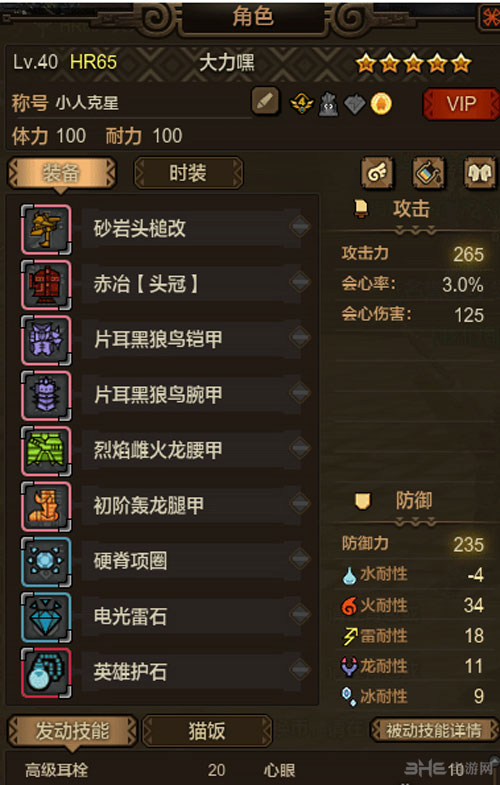This screenshot has width=500, height=785.
Task: Expand diamond arrow beside 英雄护石
Action: tap(300, 670)
